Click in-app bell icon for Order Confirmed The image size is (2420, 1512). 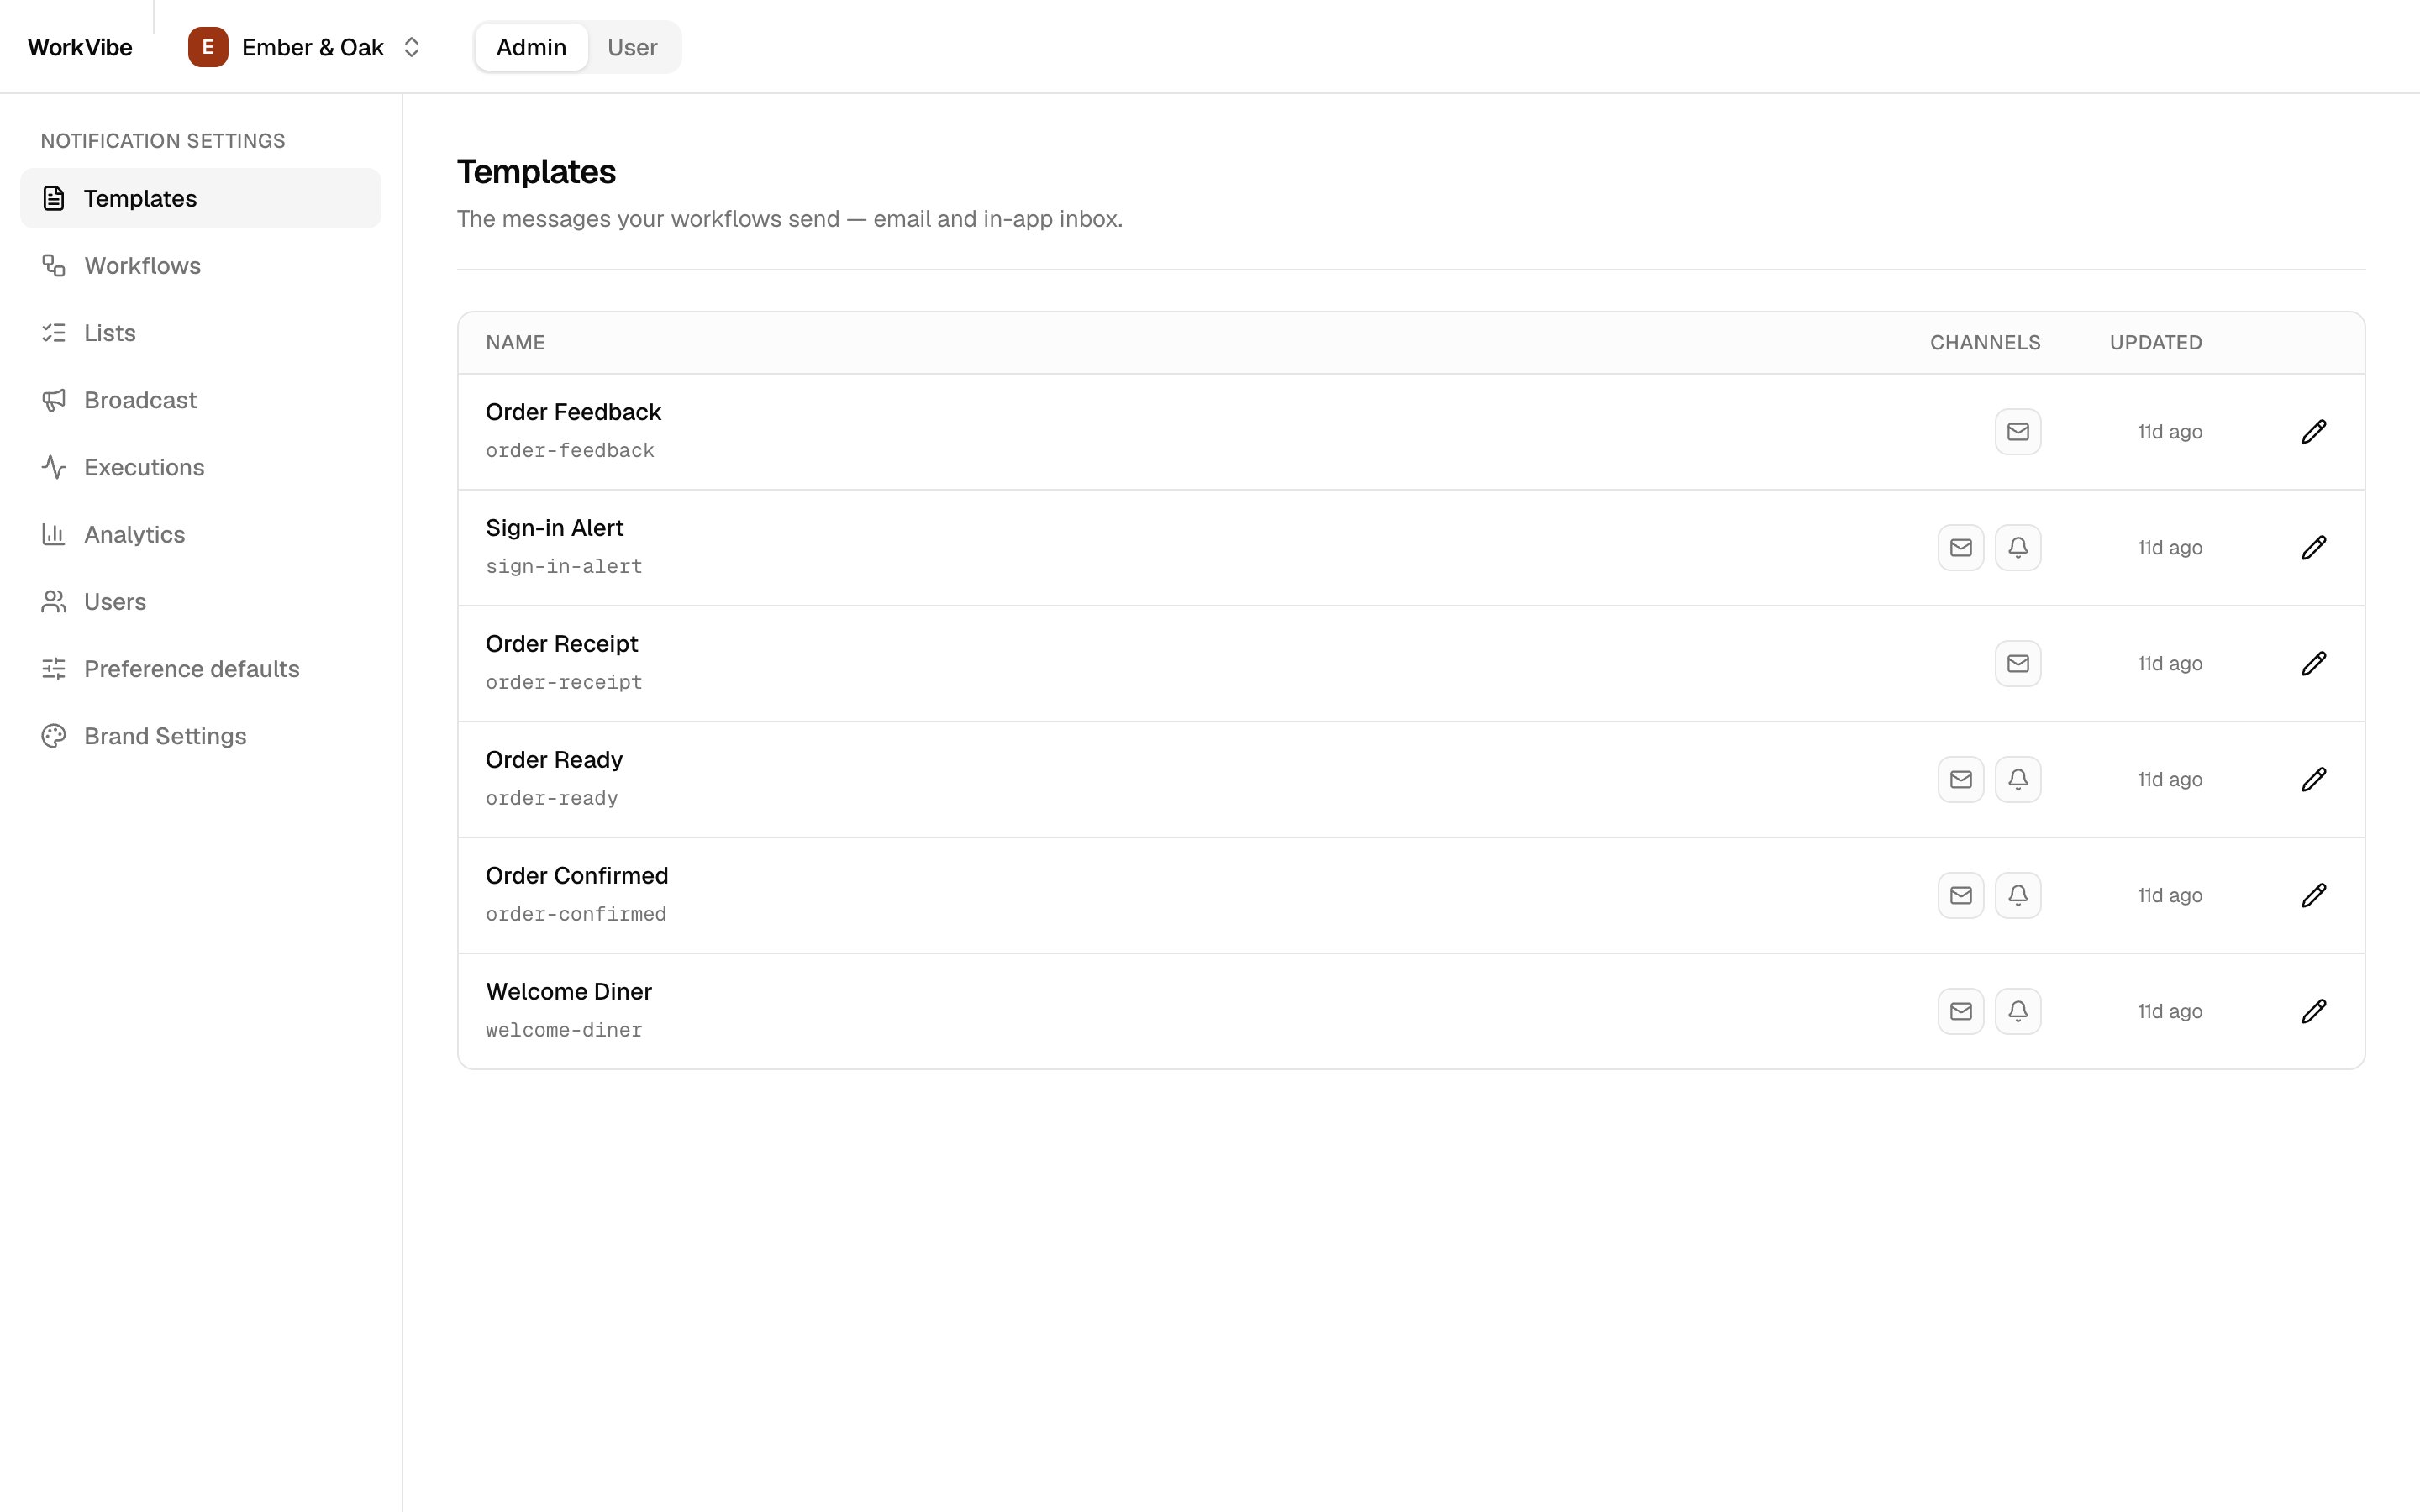[x=2018, y=895]
